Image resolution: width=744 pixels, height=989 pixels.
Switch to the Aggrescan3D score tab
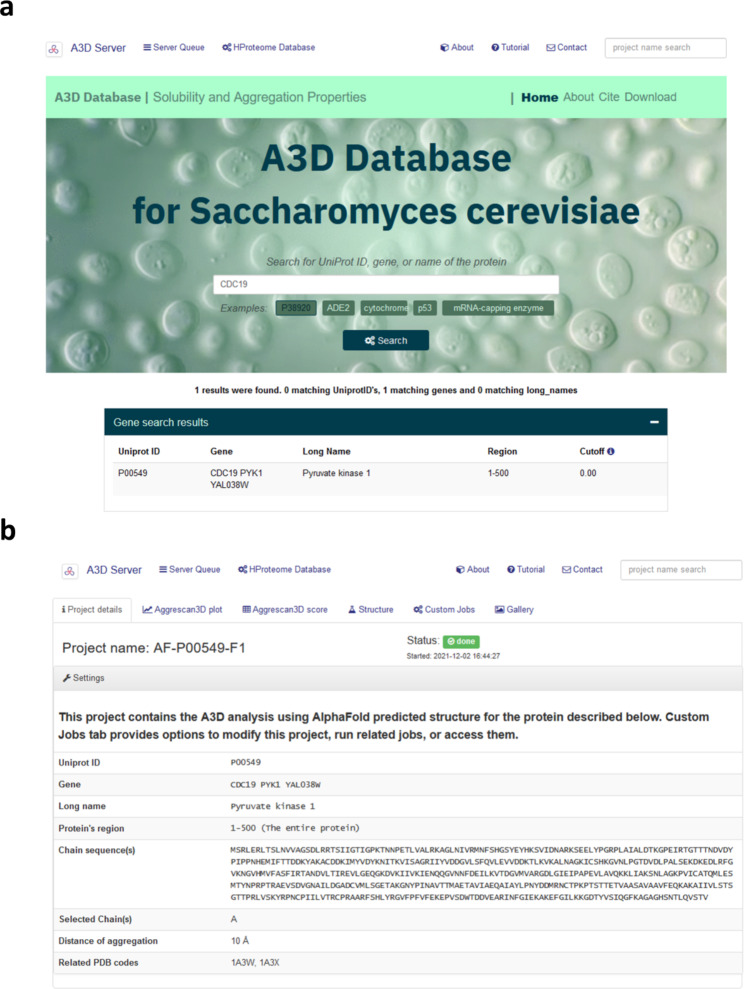[x=287, y=609]
